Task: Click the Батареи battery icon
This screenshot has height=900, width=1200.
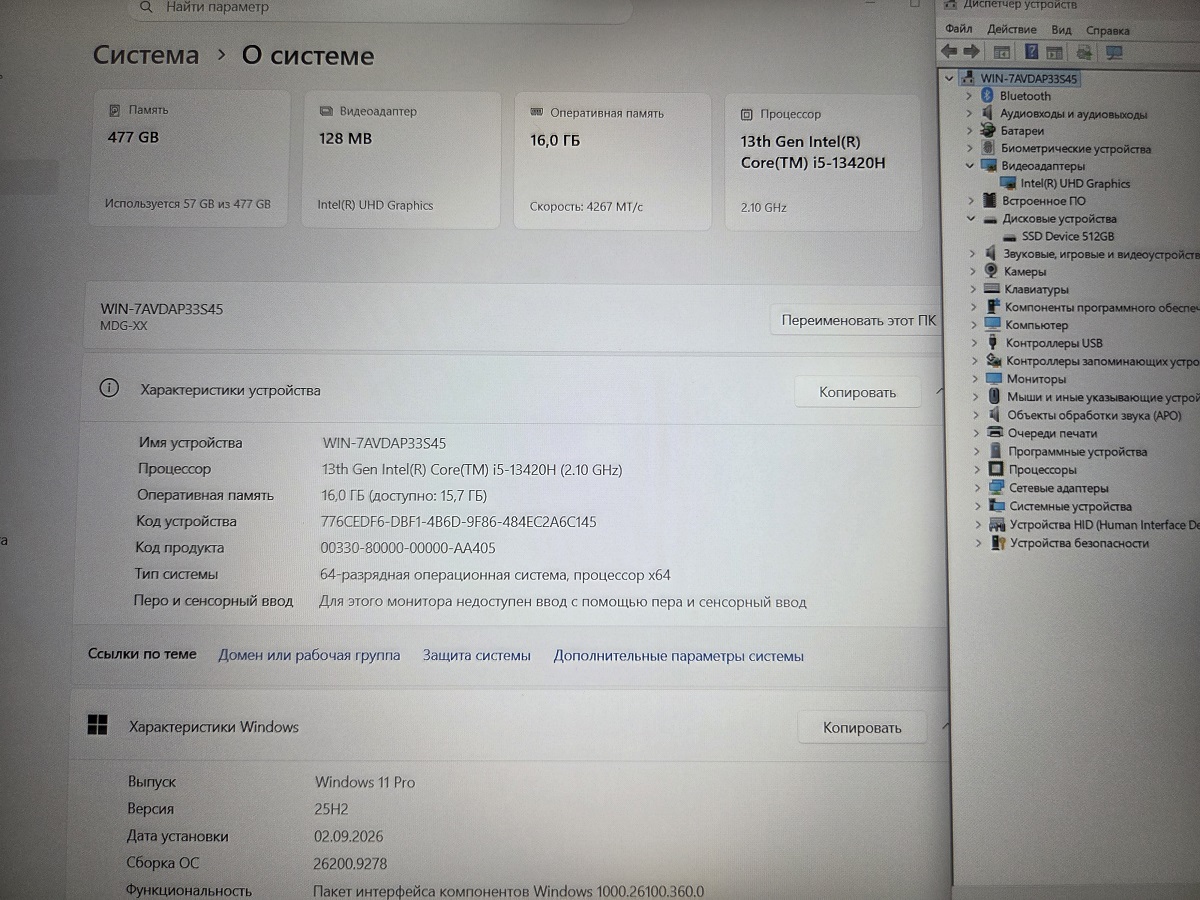Action: click(x=989, y=131)
